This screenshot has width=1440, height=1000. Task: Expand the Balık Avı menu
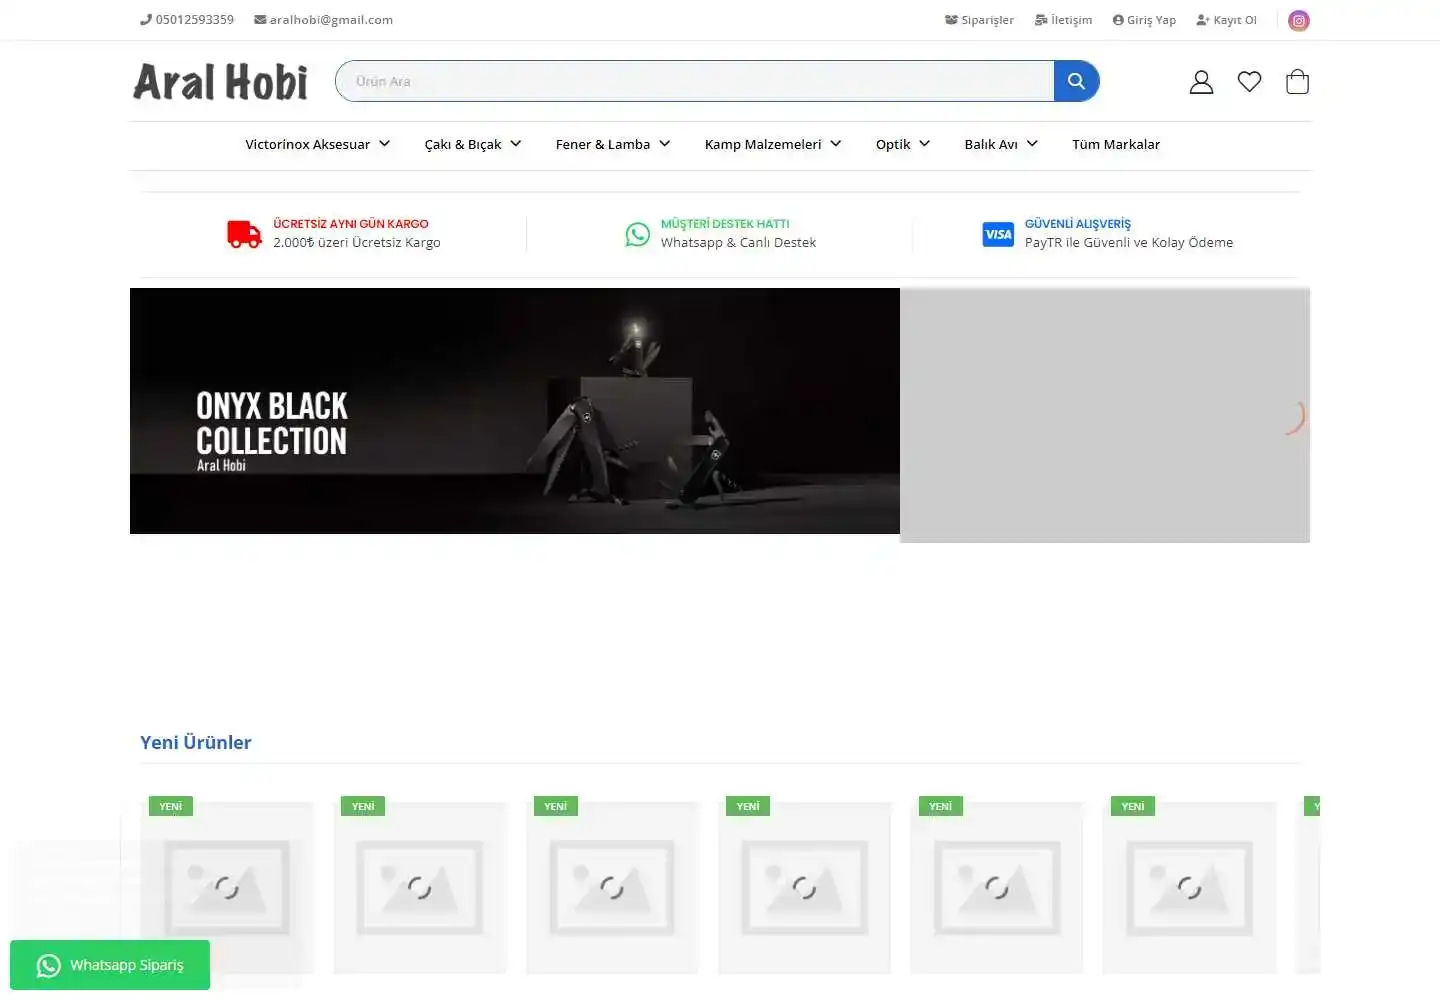pos(1001,144)
